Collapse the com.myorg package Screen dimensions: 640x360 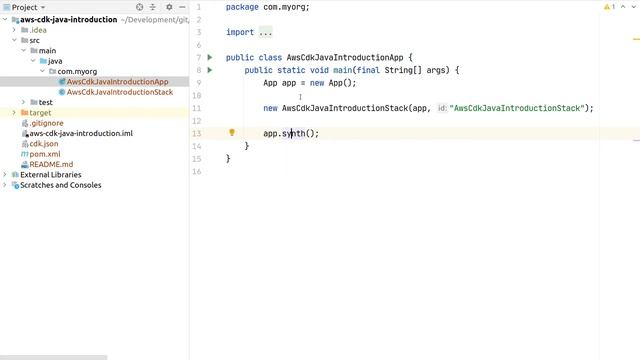(42, 71)
